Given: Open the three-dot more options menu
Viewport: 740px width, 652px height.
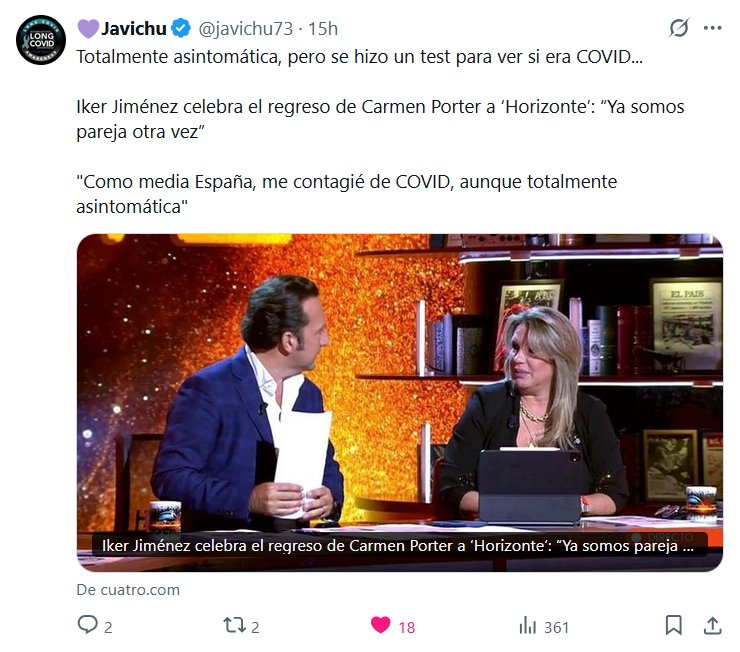Looking at the screenshot, I should click(x=712, y=28).
